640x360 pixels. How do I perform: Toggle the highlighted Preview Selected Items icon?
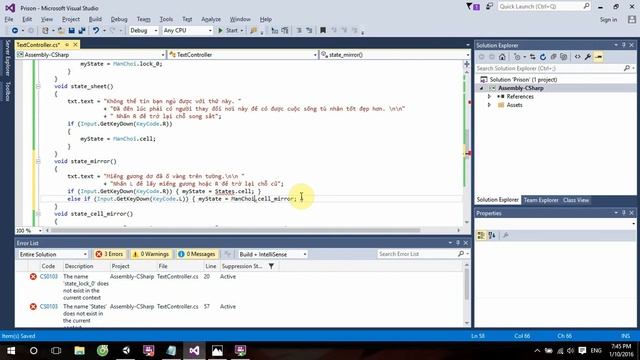tap(598, 57)
